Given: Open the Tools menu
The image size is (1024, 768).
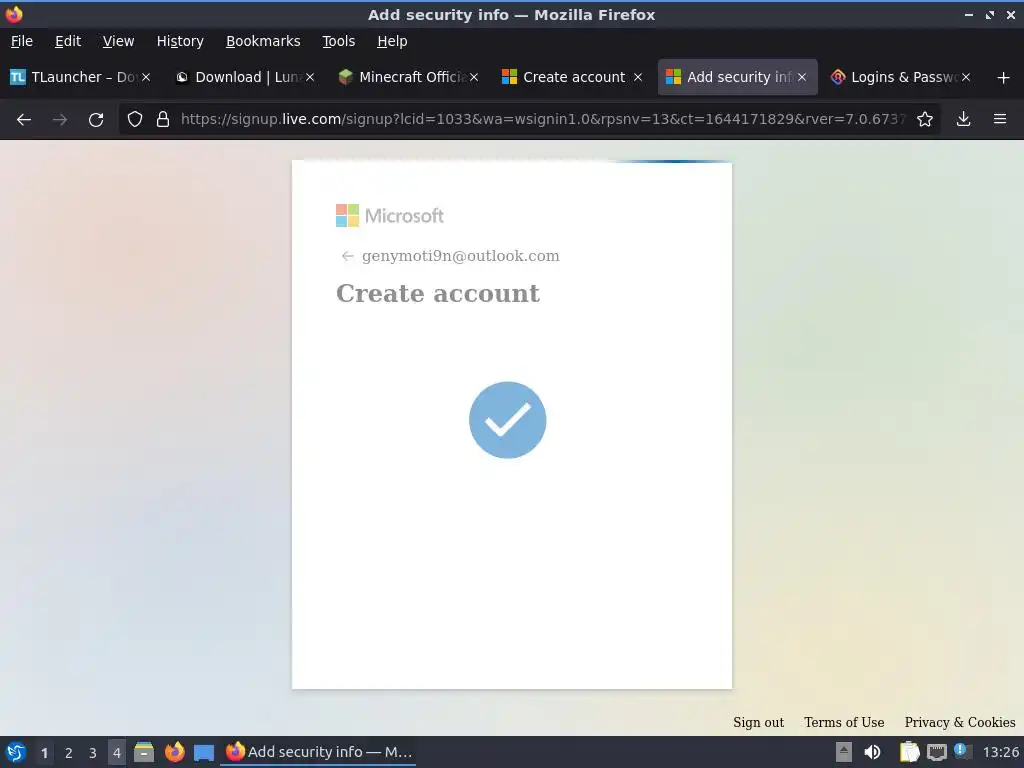Looking at the screenshot, I should pyautogui.click(x=338, y=41).
